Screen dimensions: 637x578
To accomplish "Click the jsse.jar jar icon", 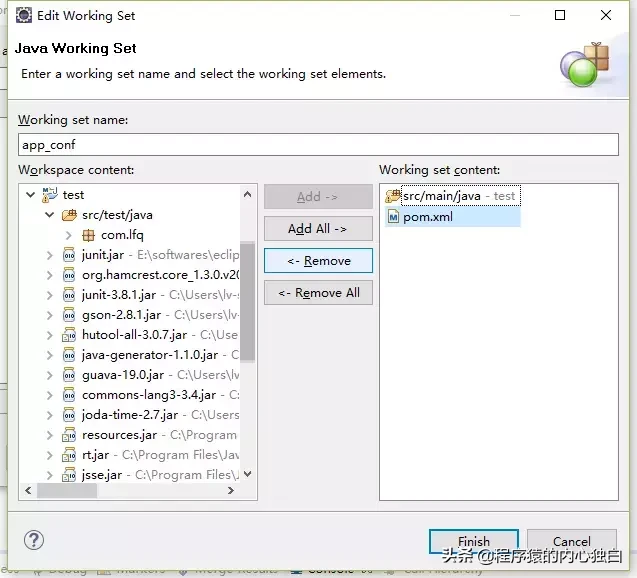I will (x=69, y=474).
